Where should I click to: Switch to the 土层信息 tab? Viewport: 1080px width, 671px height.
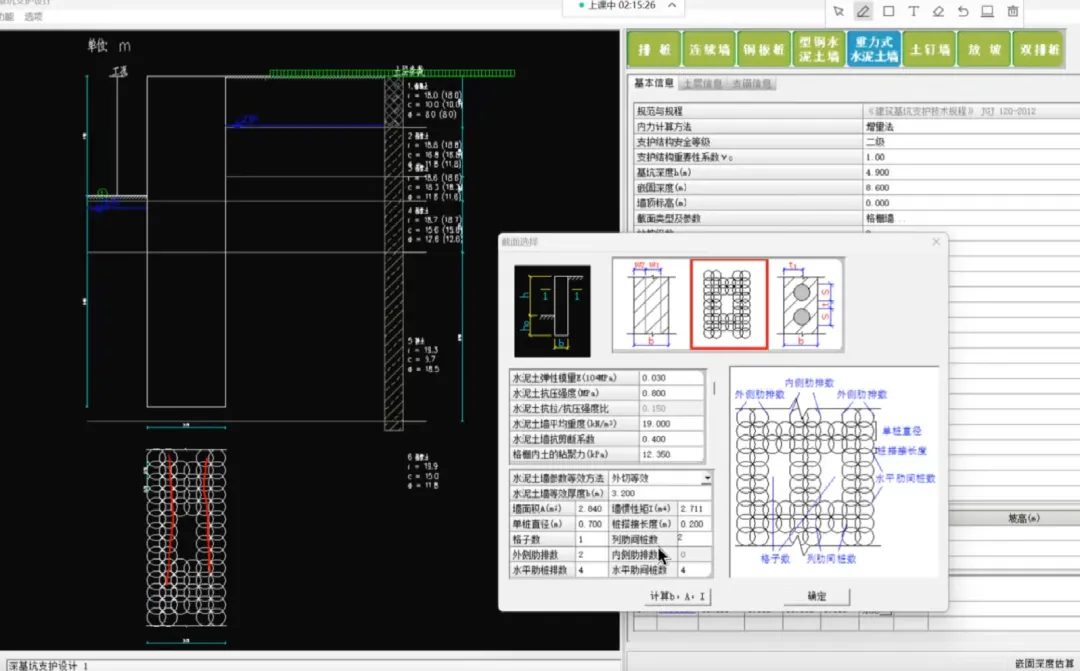[703, 84]
